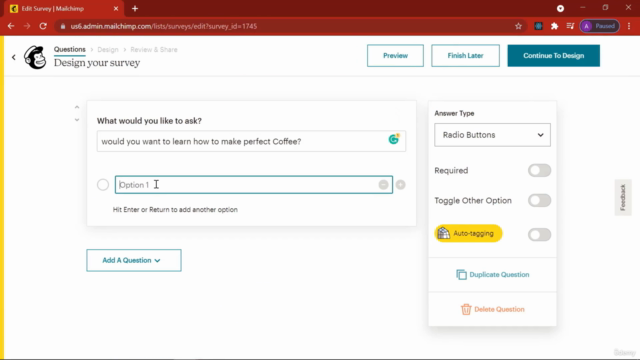The width and height of the screenshot is (640, 360).
Task: View site info via the padlock icon
Action: pos(63,26)
